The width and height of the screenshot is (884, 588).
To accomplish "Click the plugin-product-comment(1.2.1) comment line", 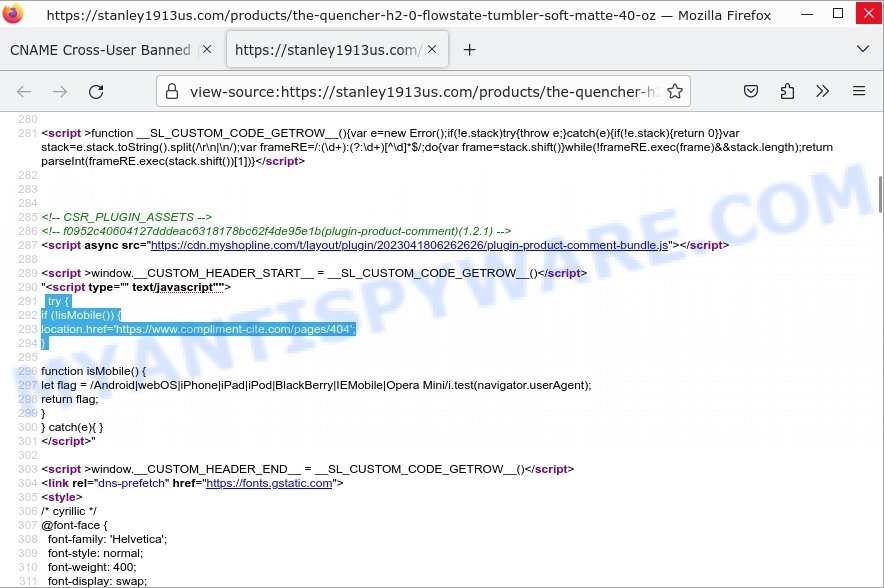I will point(276,231).
